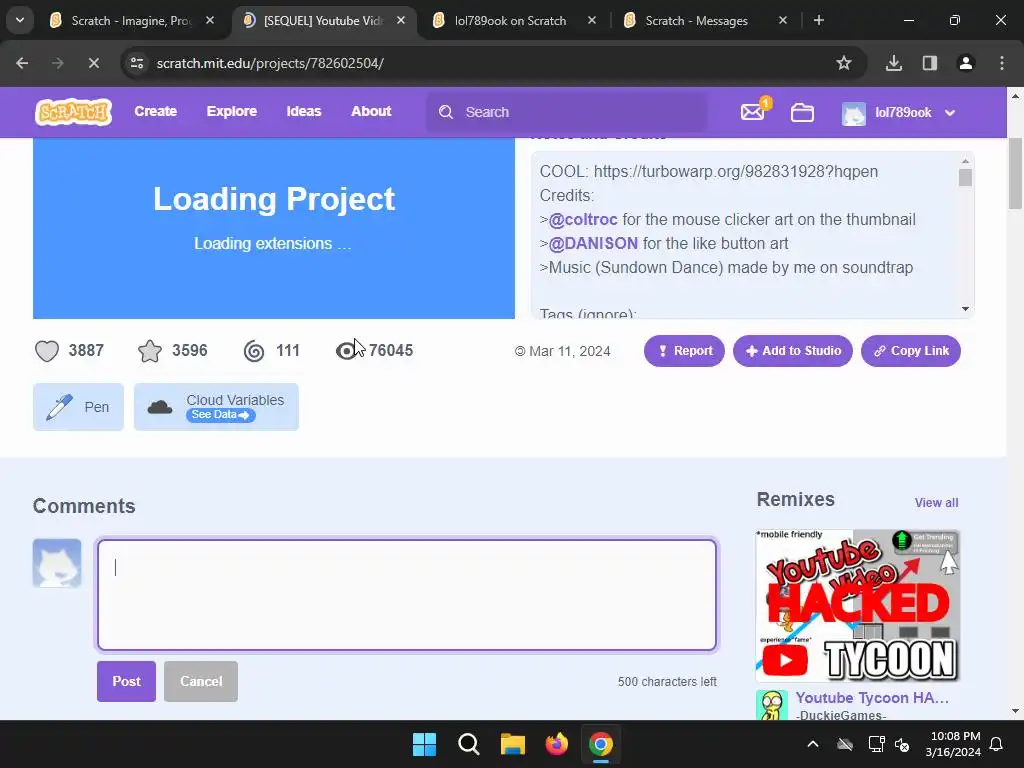
Task: Open the Youtube Tycoon HA... remix title
Action: (872, 697)
